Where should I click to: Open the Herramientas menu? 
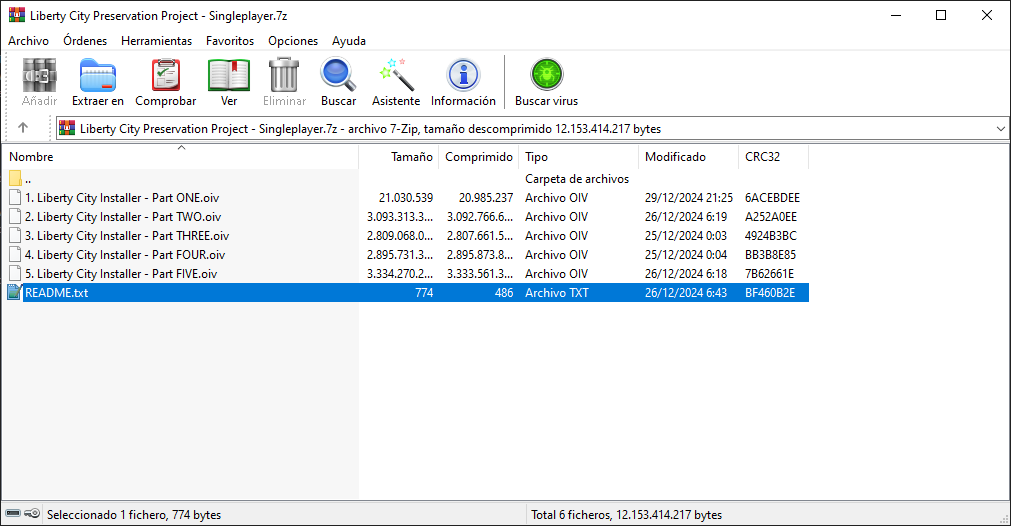157,41
